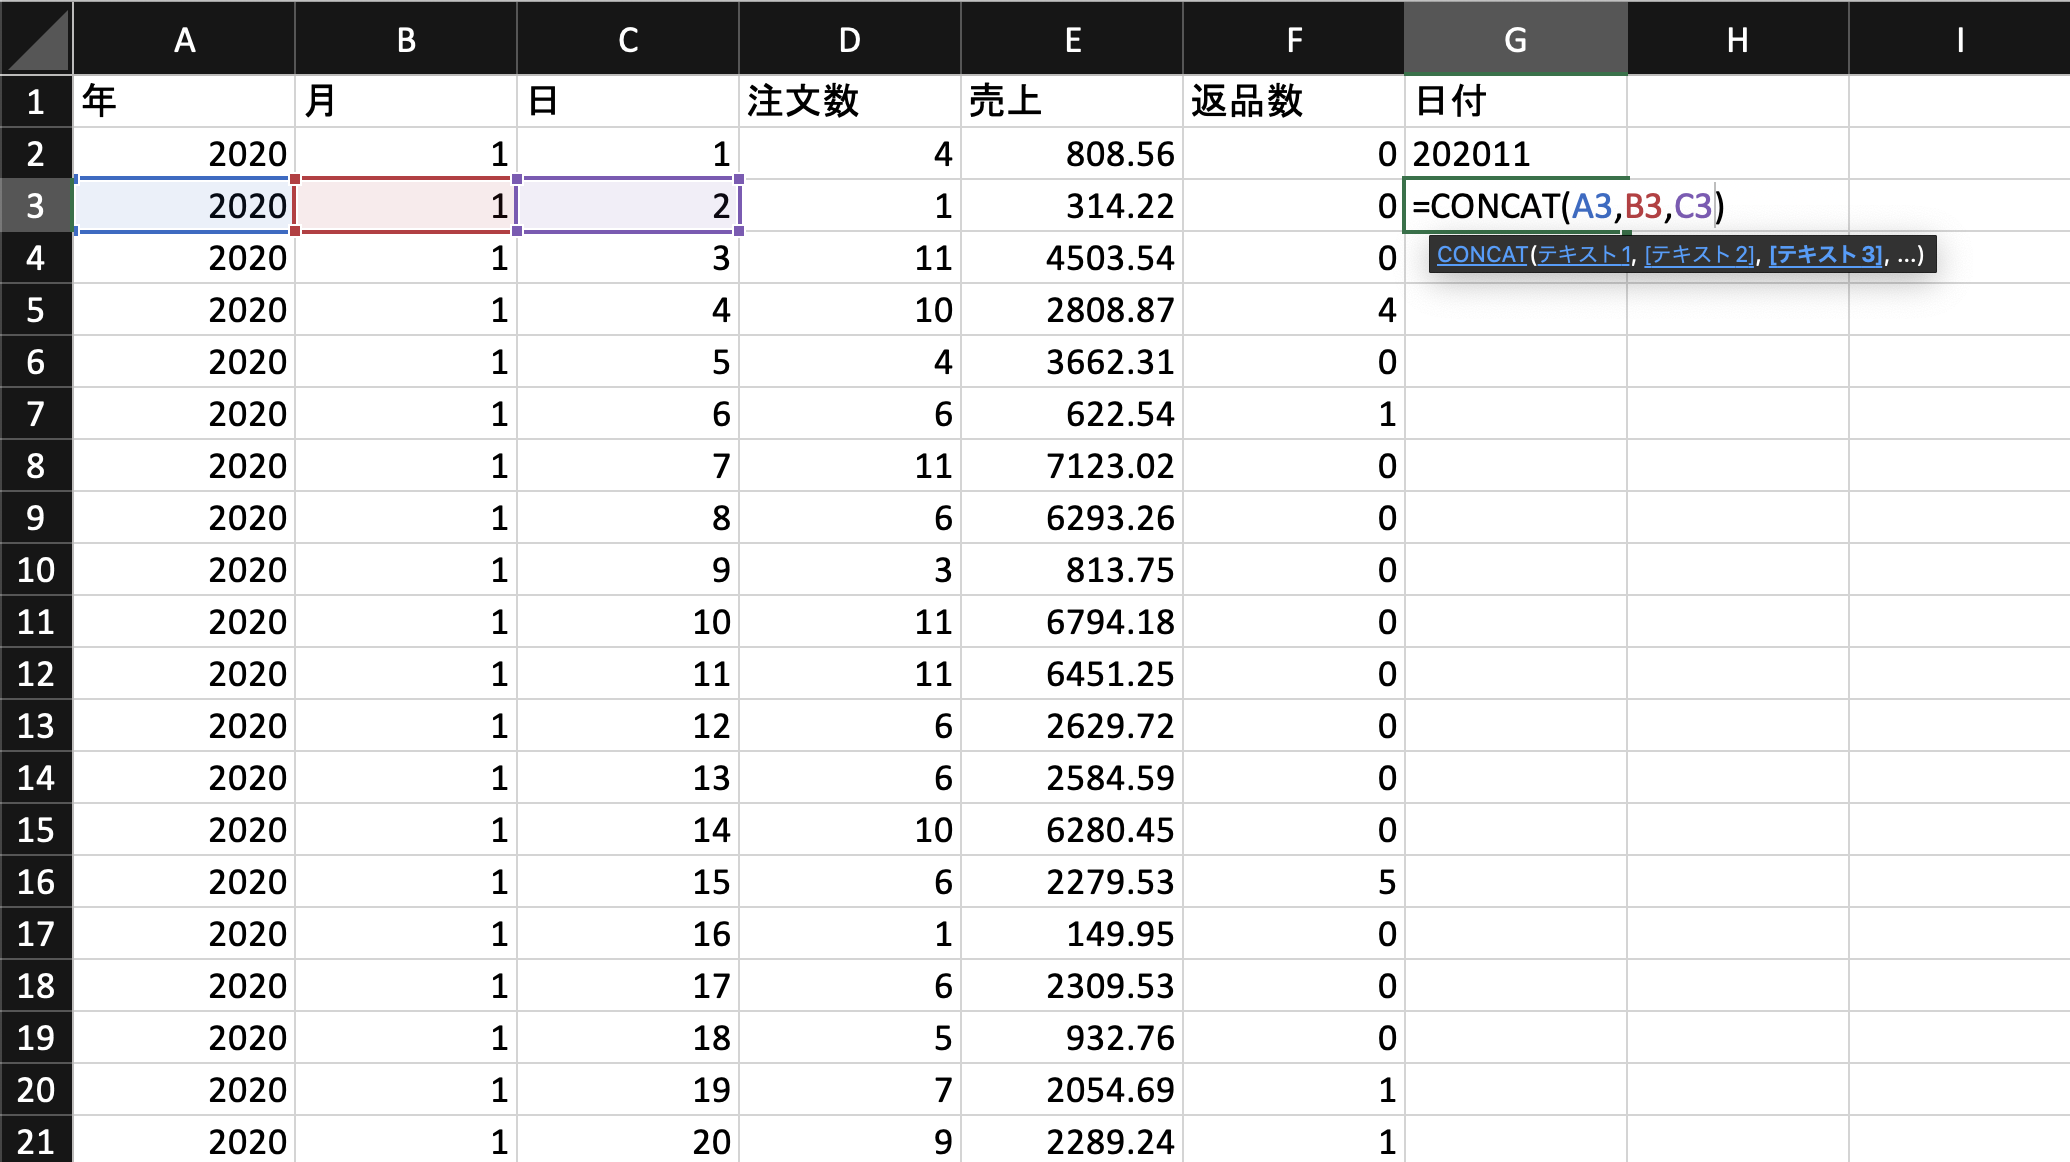Click cell B3 highlighted in red
Screen dimensions: 2070x1162
point(406,206)
